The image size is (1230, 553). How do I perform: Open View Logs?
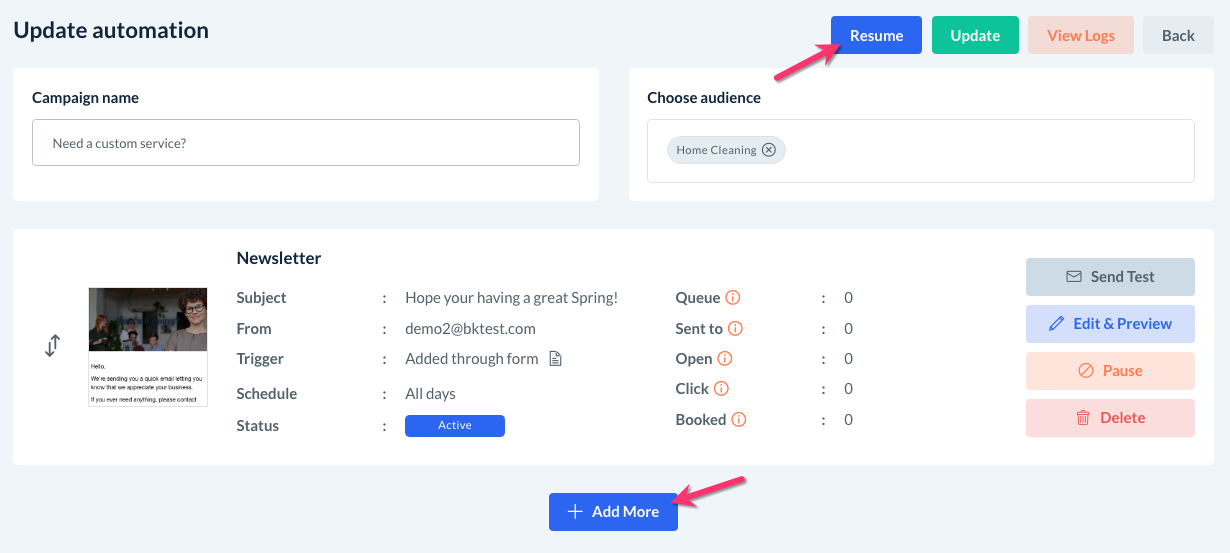[x=1080, y=35]
